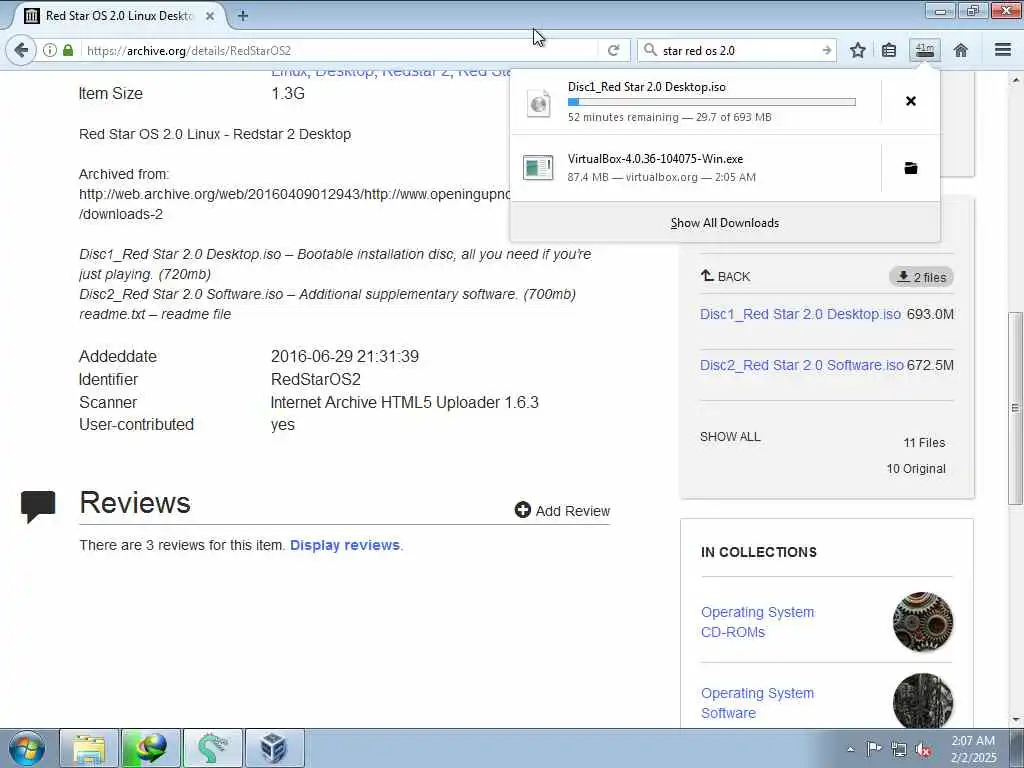The height and width of the screenshot is (768, 1024).
Task: Click the 2 files download button
Action: tap(921, 277)
